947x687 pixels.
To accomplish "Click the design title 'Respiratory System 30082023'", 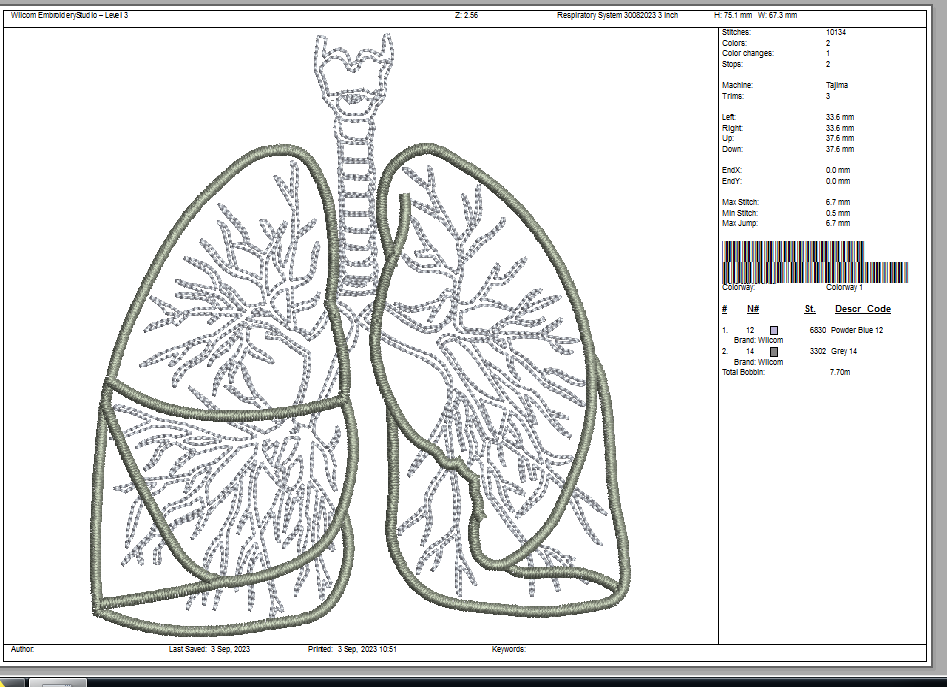I will coord(617,16).
